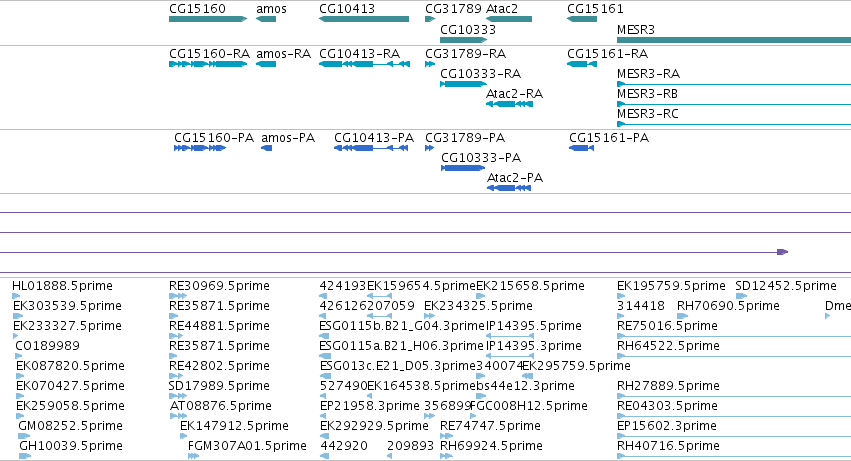Image resolution: width=851 pixels, height=461 pixels.
Task: Select the Atac2-PA protein label
Action: [x=515, y=178]
